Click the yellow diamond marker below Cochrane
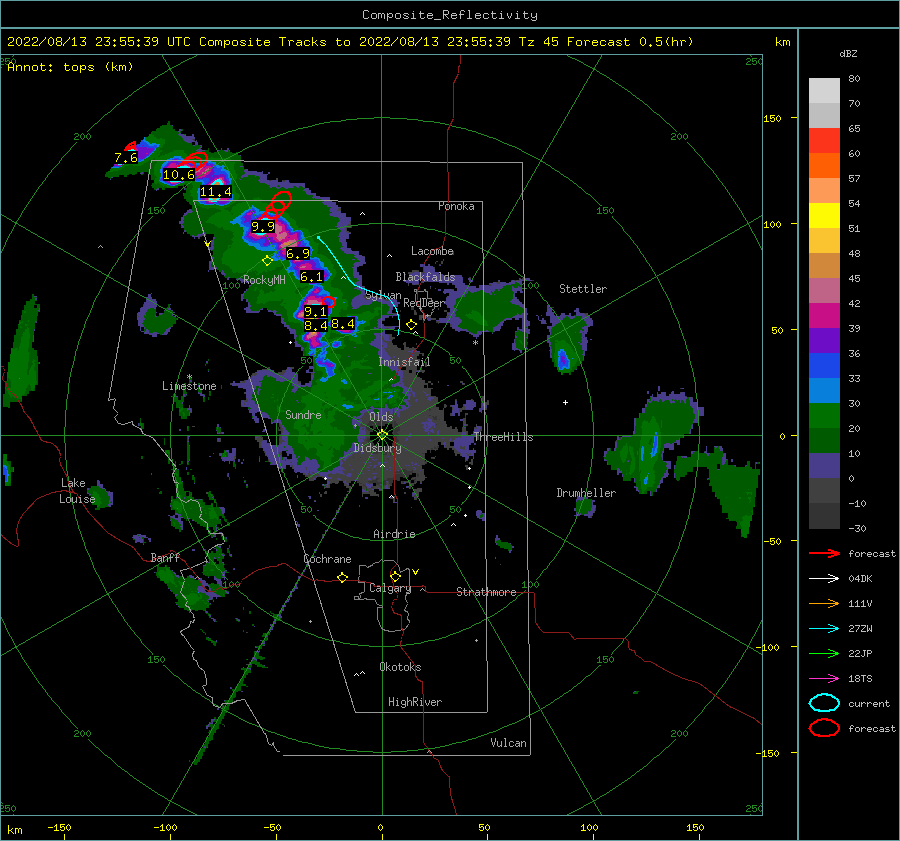 [342, 577]
